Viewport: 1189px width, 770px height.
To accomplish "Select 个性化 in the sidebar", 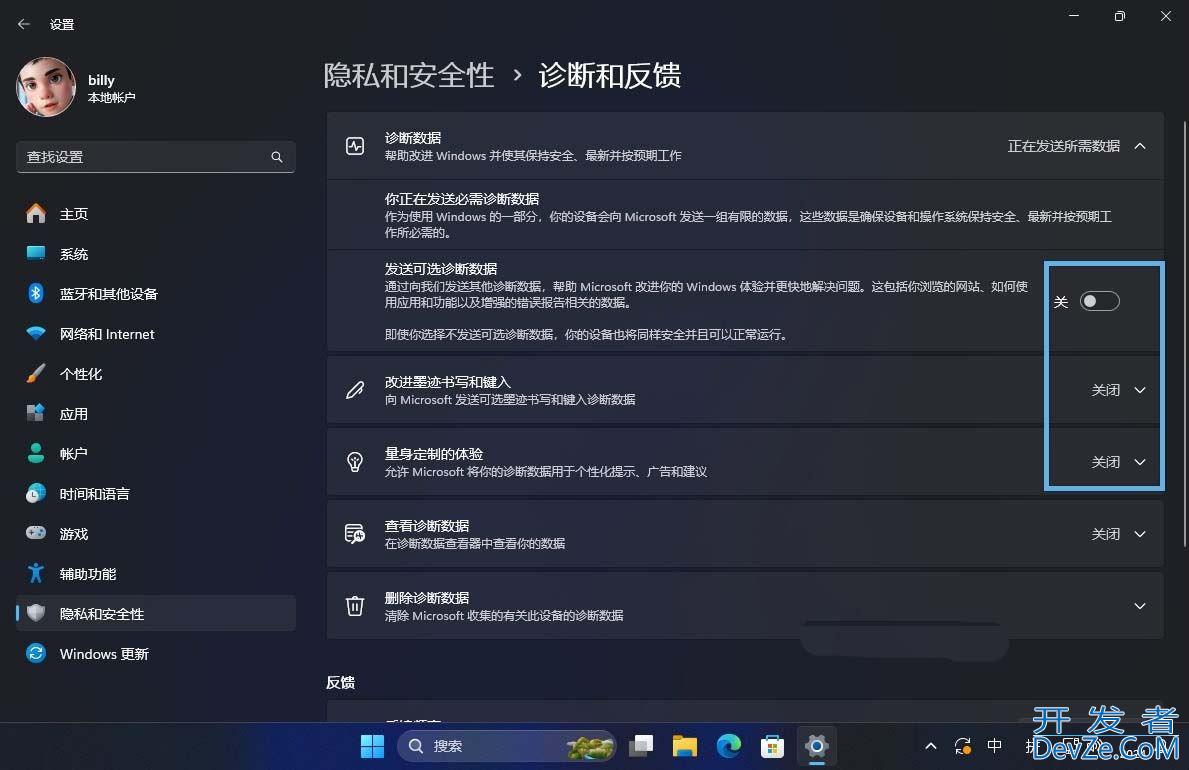I will 155,374.
